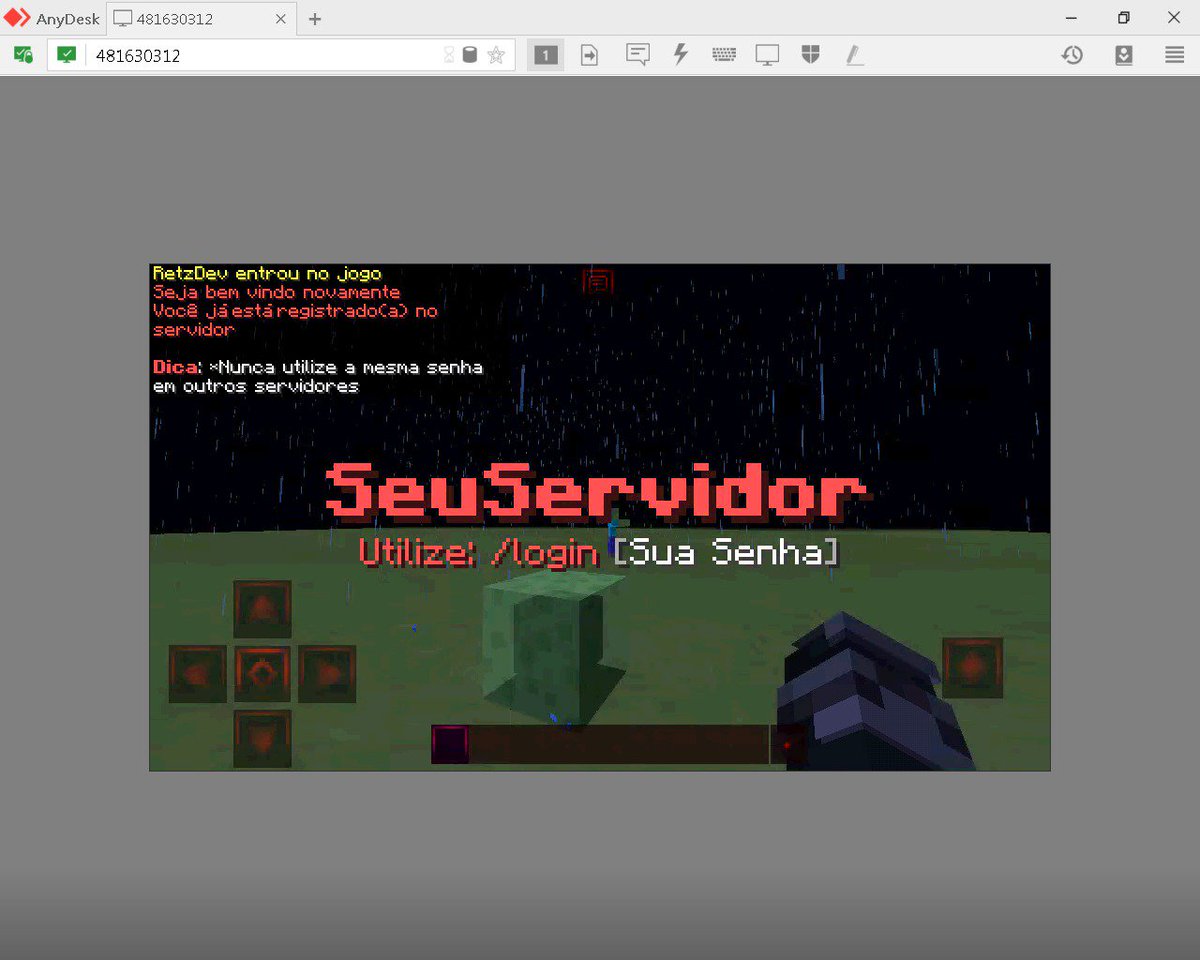Tap the right arrow on game D-pad
The width and height of the screenshot is (1200, 960).
coord(327,673)
